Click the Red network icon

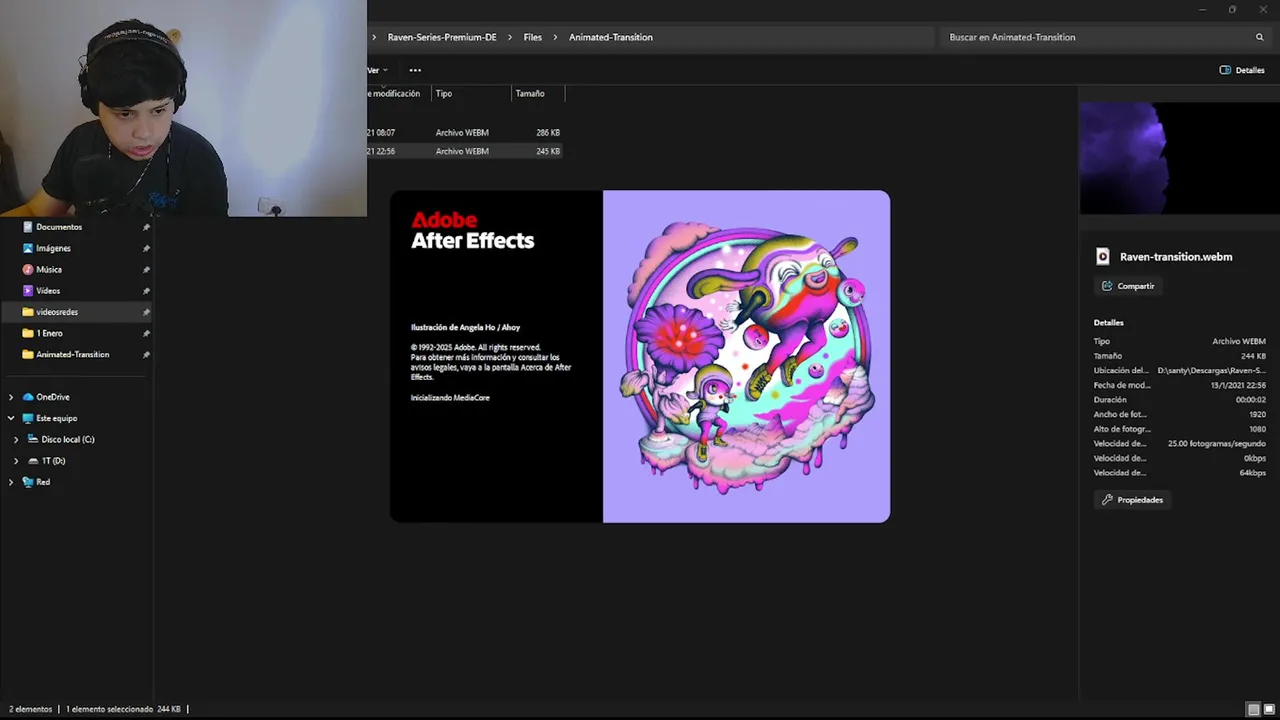[x=28, y=482]
